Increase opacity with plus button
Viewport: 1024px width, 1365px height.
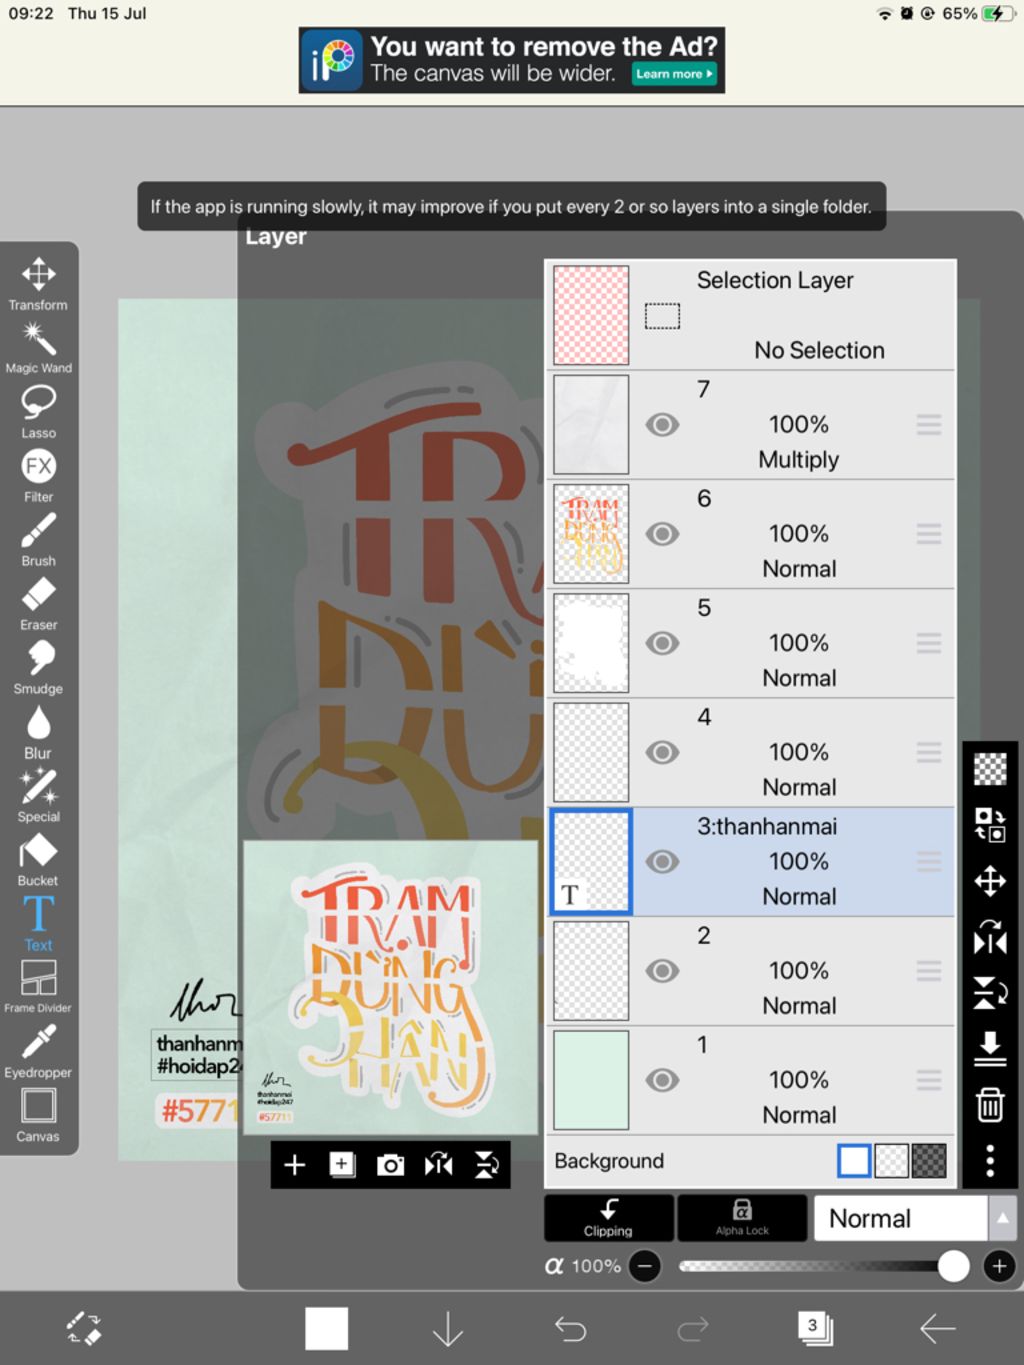[998, 1266]
